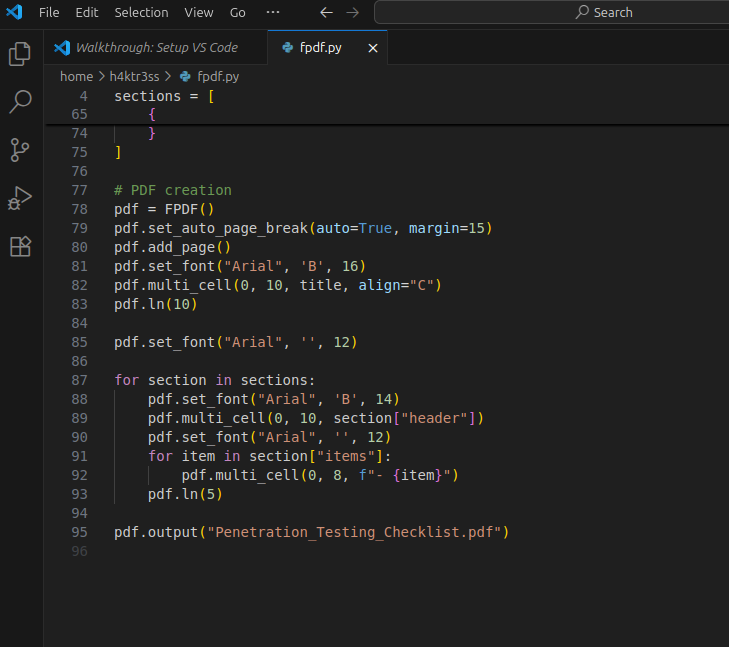Open the Selection menu
This screenshot has width=729, height=647.
click(x=141, y=13)
